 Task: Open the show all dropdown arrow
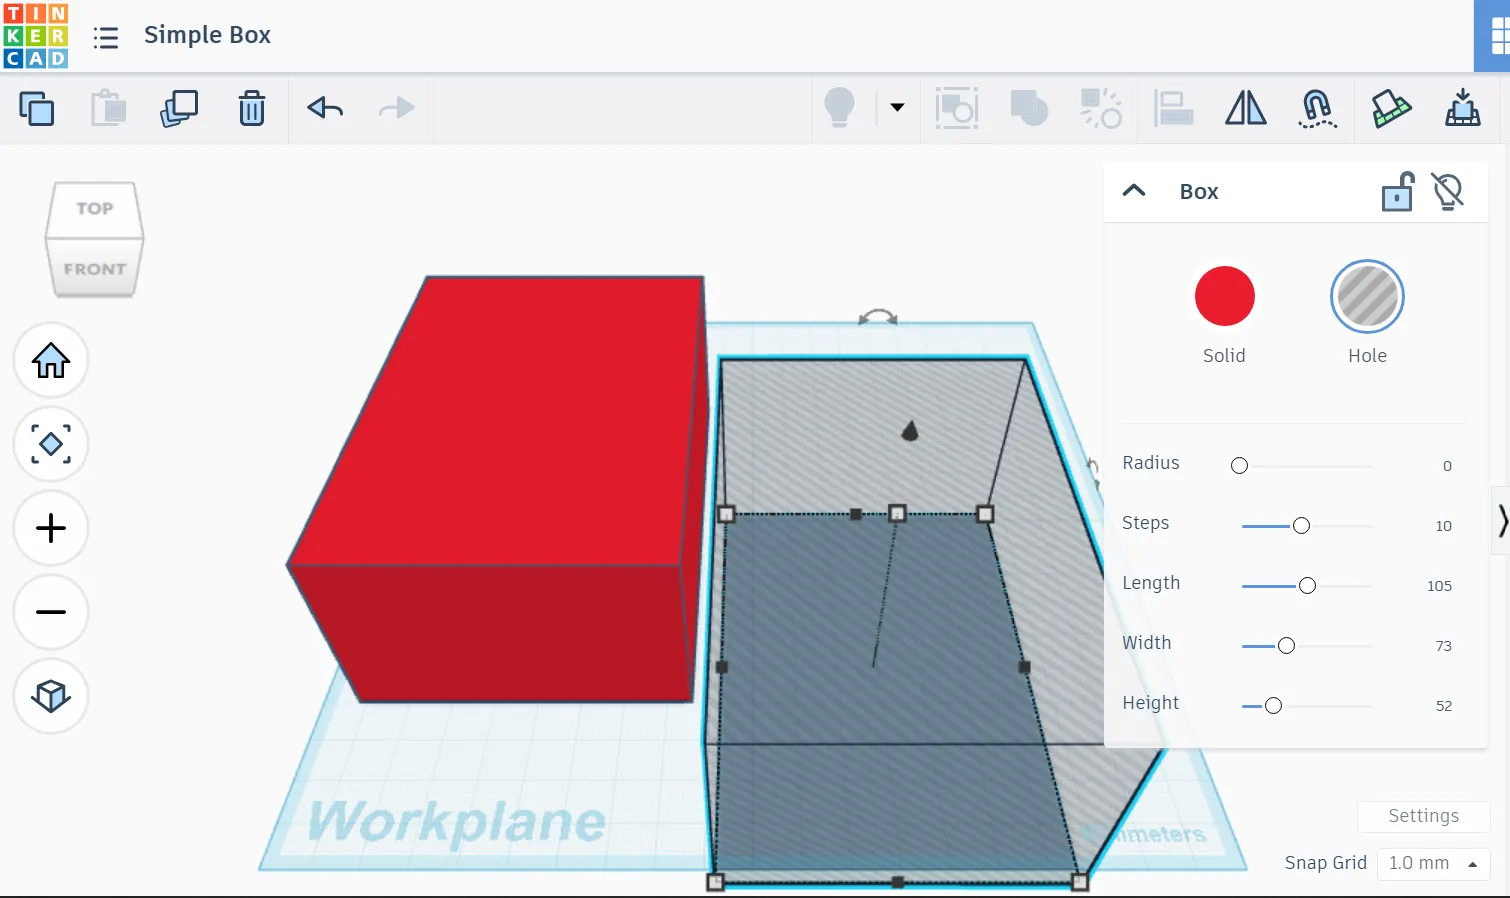[897, 108]
